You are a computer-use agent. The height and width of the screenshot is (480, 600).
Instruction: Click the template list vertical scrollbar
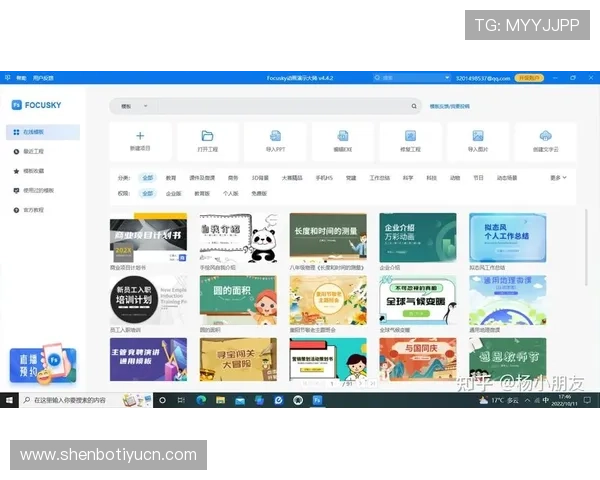click(586, 247)
